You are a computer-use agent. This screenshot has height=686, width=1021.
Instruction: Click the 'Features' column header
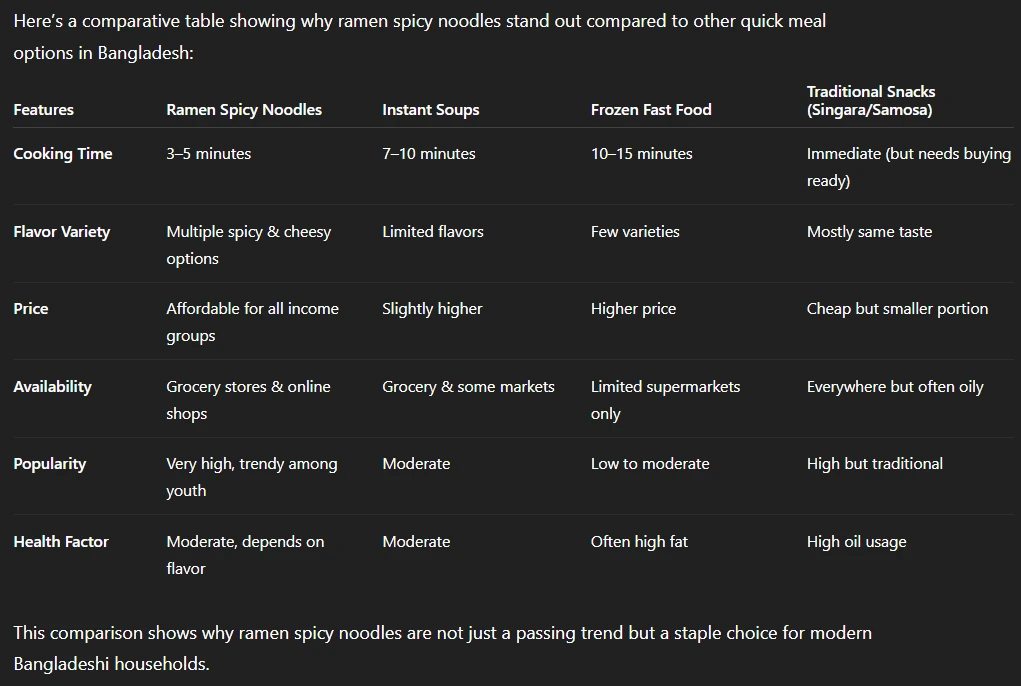(x=43, y=110)
